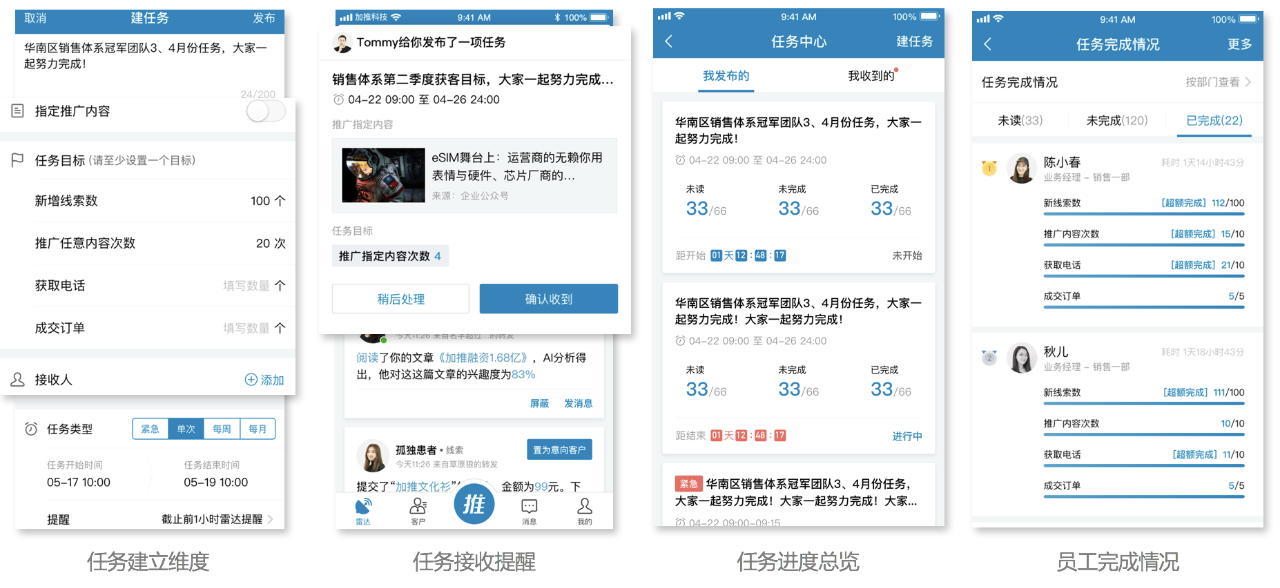This screenshot has height=588, width=1280.
Task: Toggle the 指定推广内容 switch
Action: (x=265, y=111)
